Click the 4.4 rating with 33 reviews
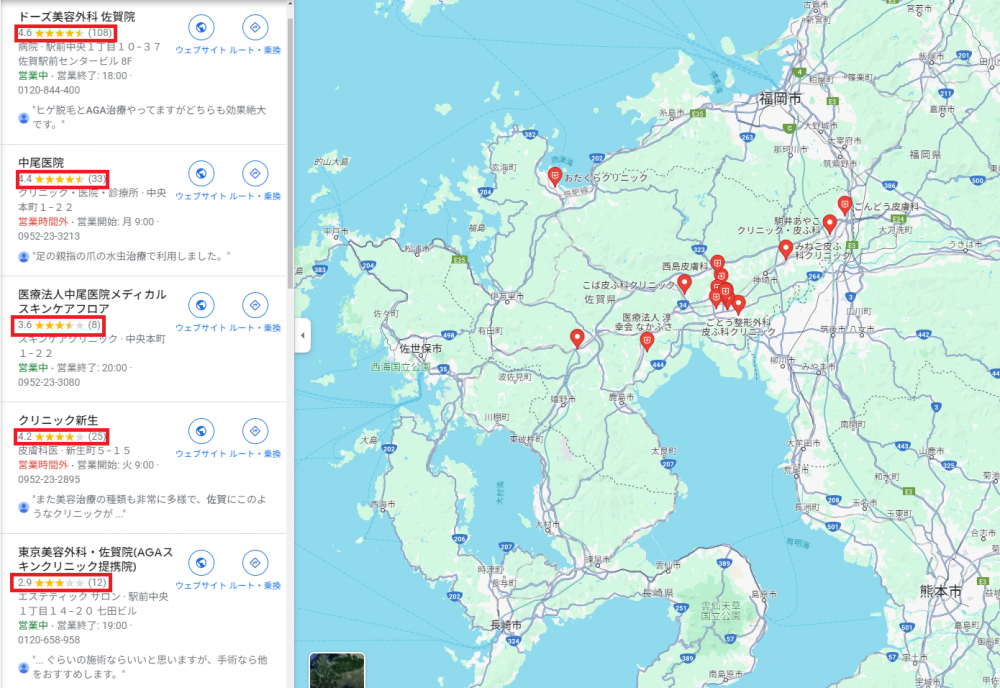Image resolution: width=1000 pixels, height=688 pixels. 62,179
